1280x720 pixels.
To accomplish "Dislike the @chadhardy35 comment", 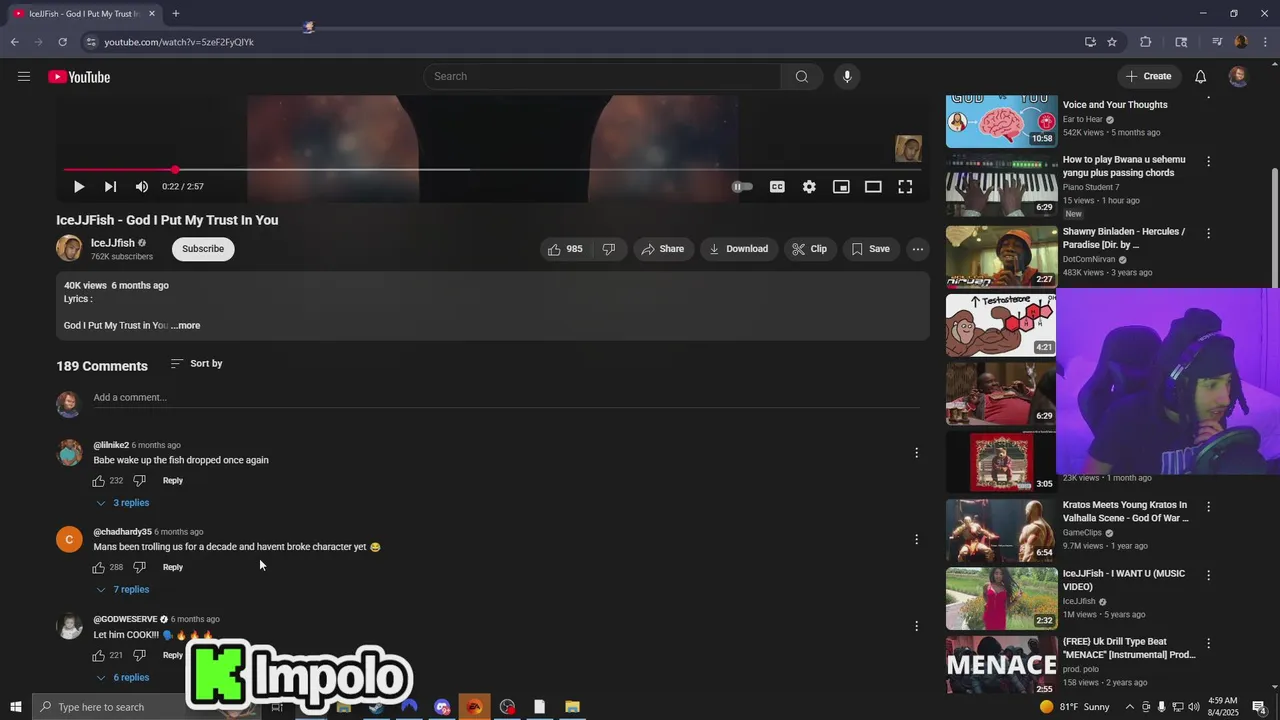I will 139,568.
